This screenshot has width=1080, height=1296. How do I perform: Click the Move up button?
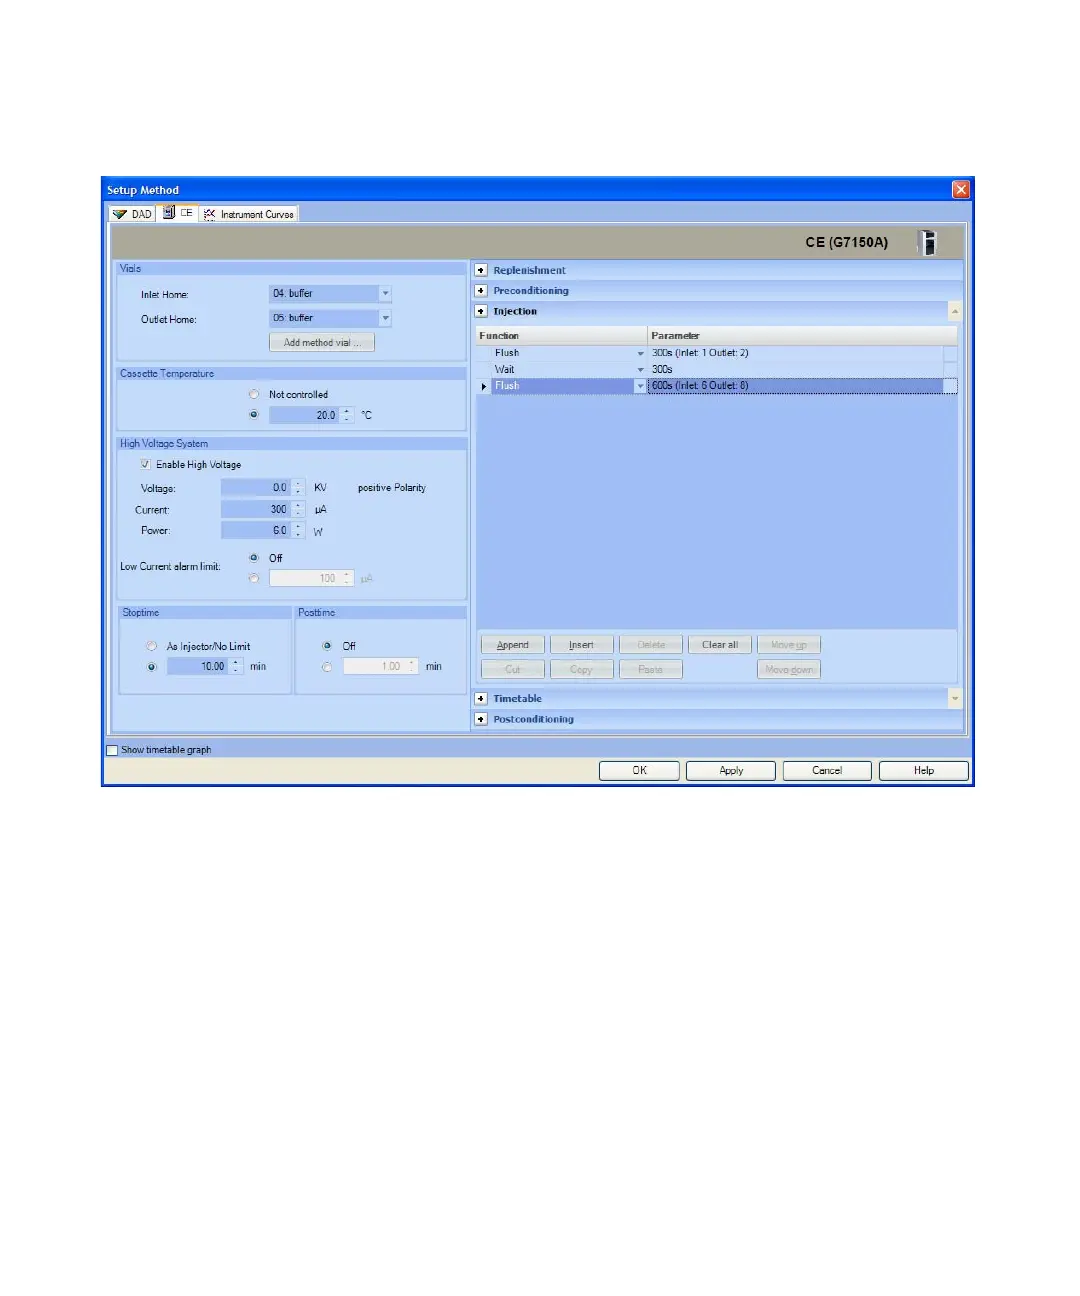789,645
